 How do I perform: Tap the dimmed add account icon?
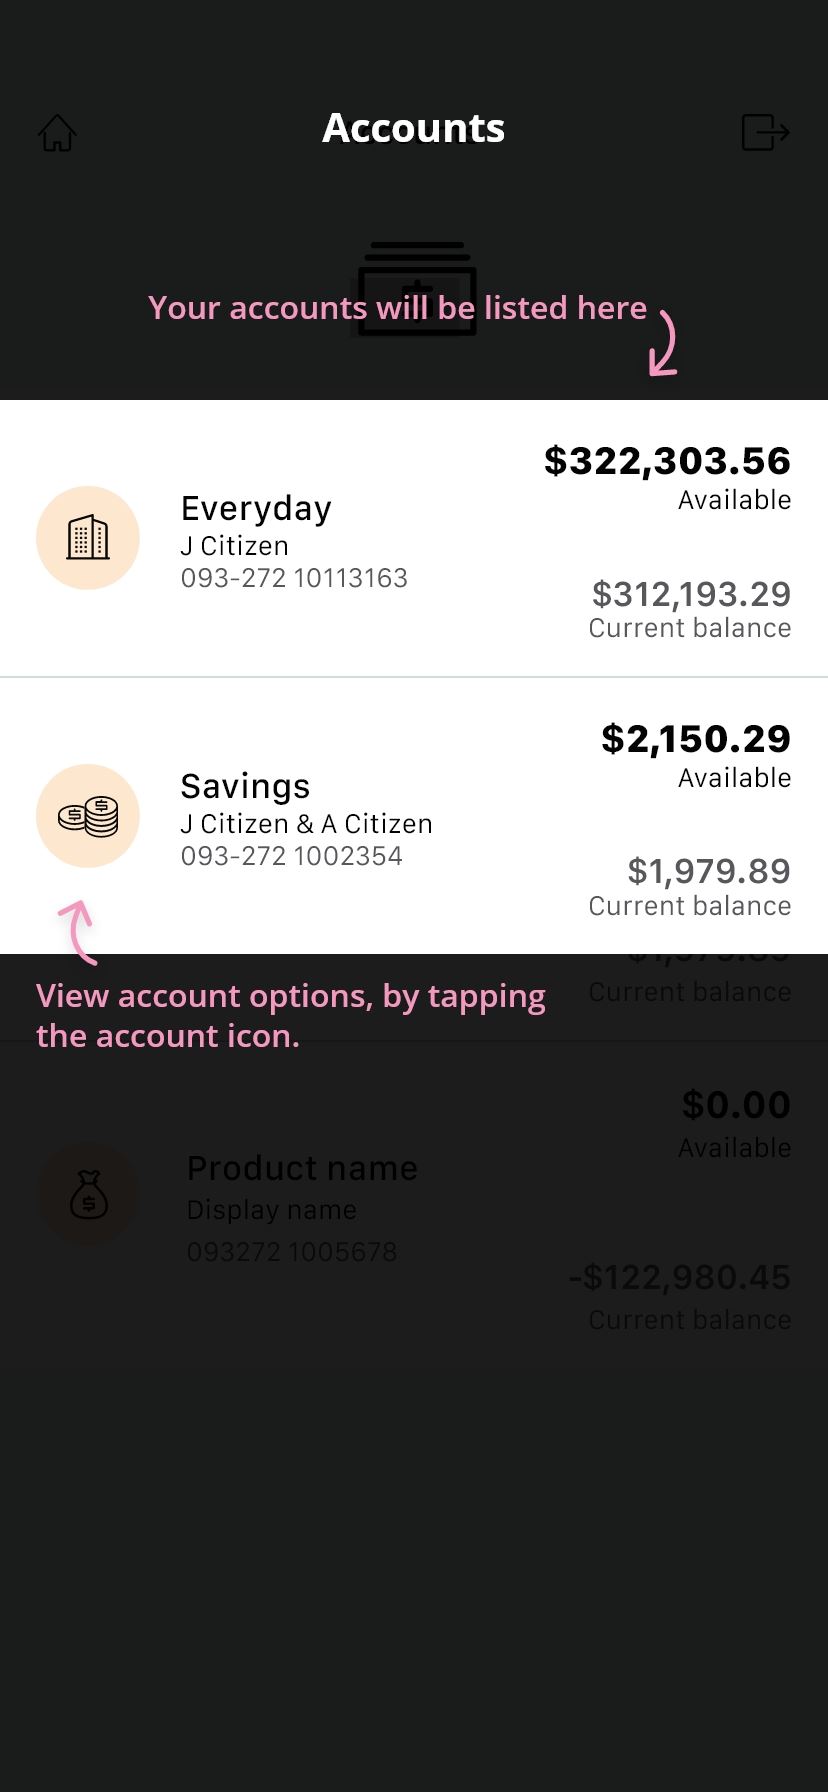(x=416, y=289)
